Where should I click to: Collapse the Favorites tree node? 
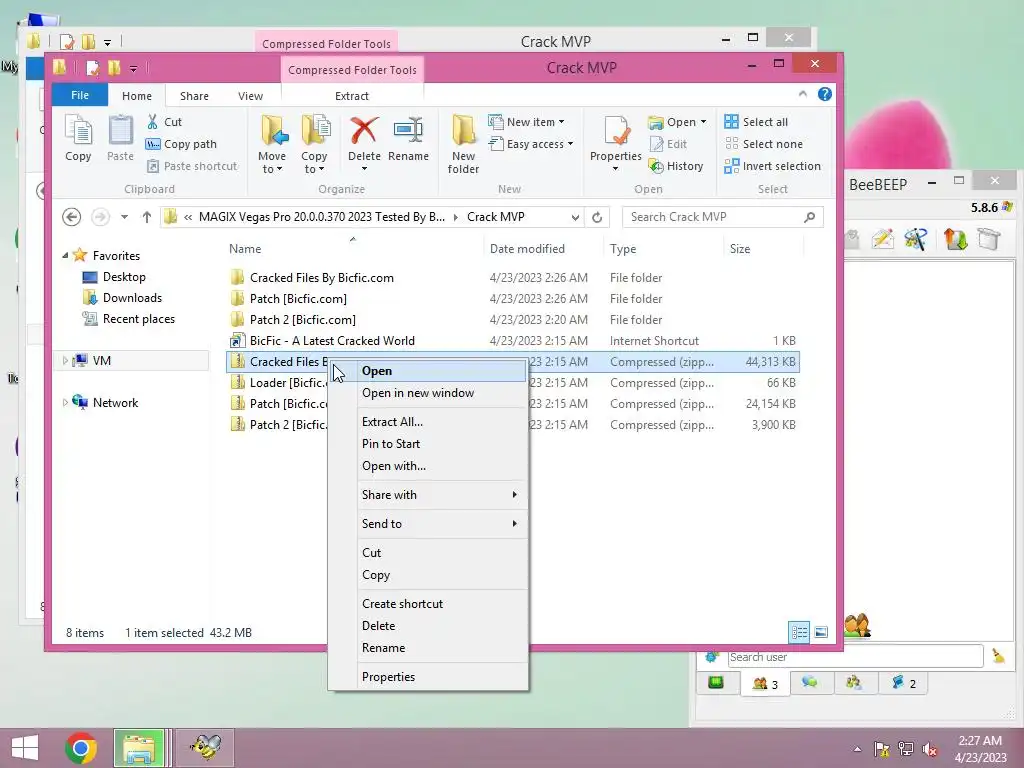click(65, 255)
